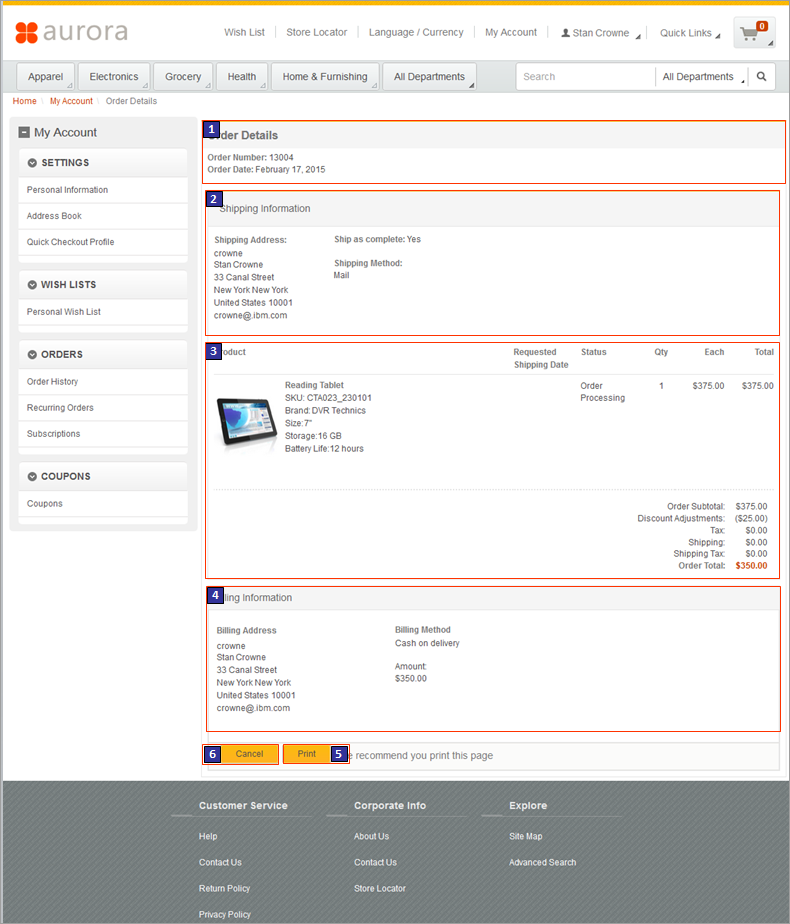Collapse the COUPONS section arrow icon
The width and height of the screenshot is (790, 924).
click(32, 476)
